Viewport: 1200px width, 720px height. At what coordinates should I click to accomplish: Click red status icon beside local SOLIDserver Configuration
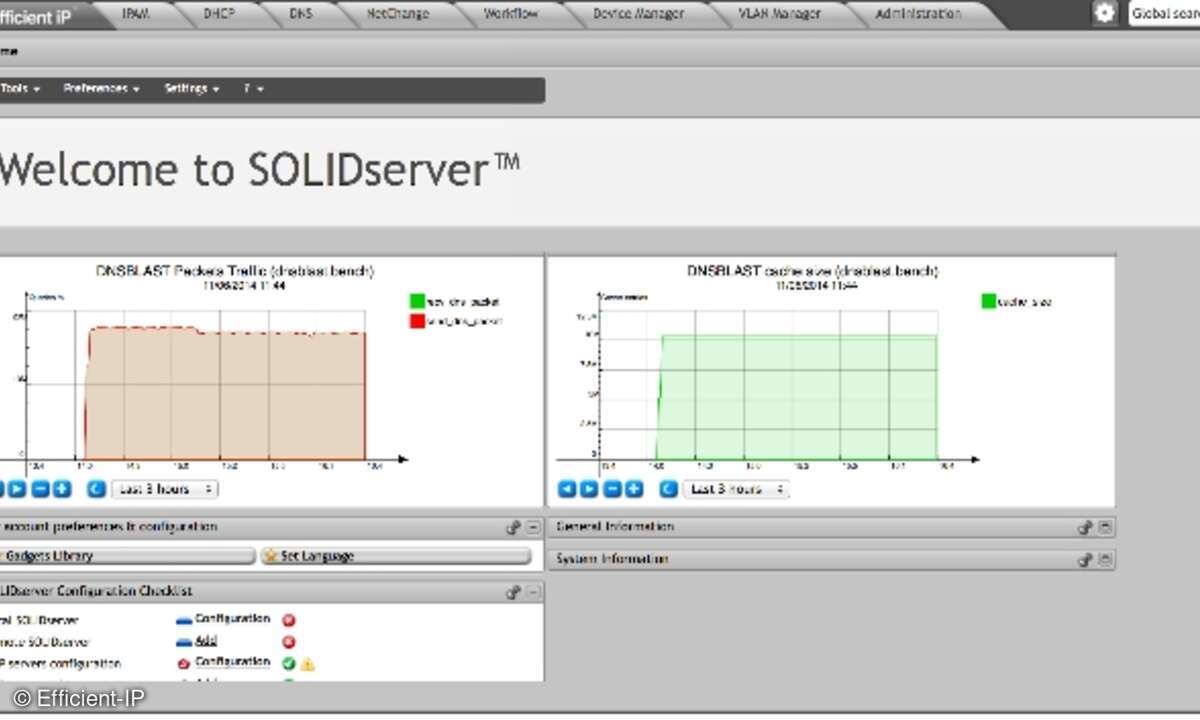(289, 620)
